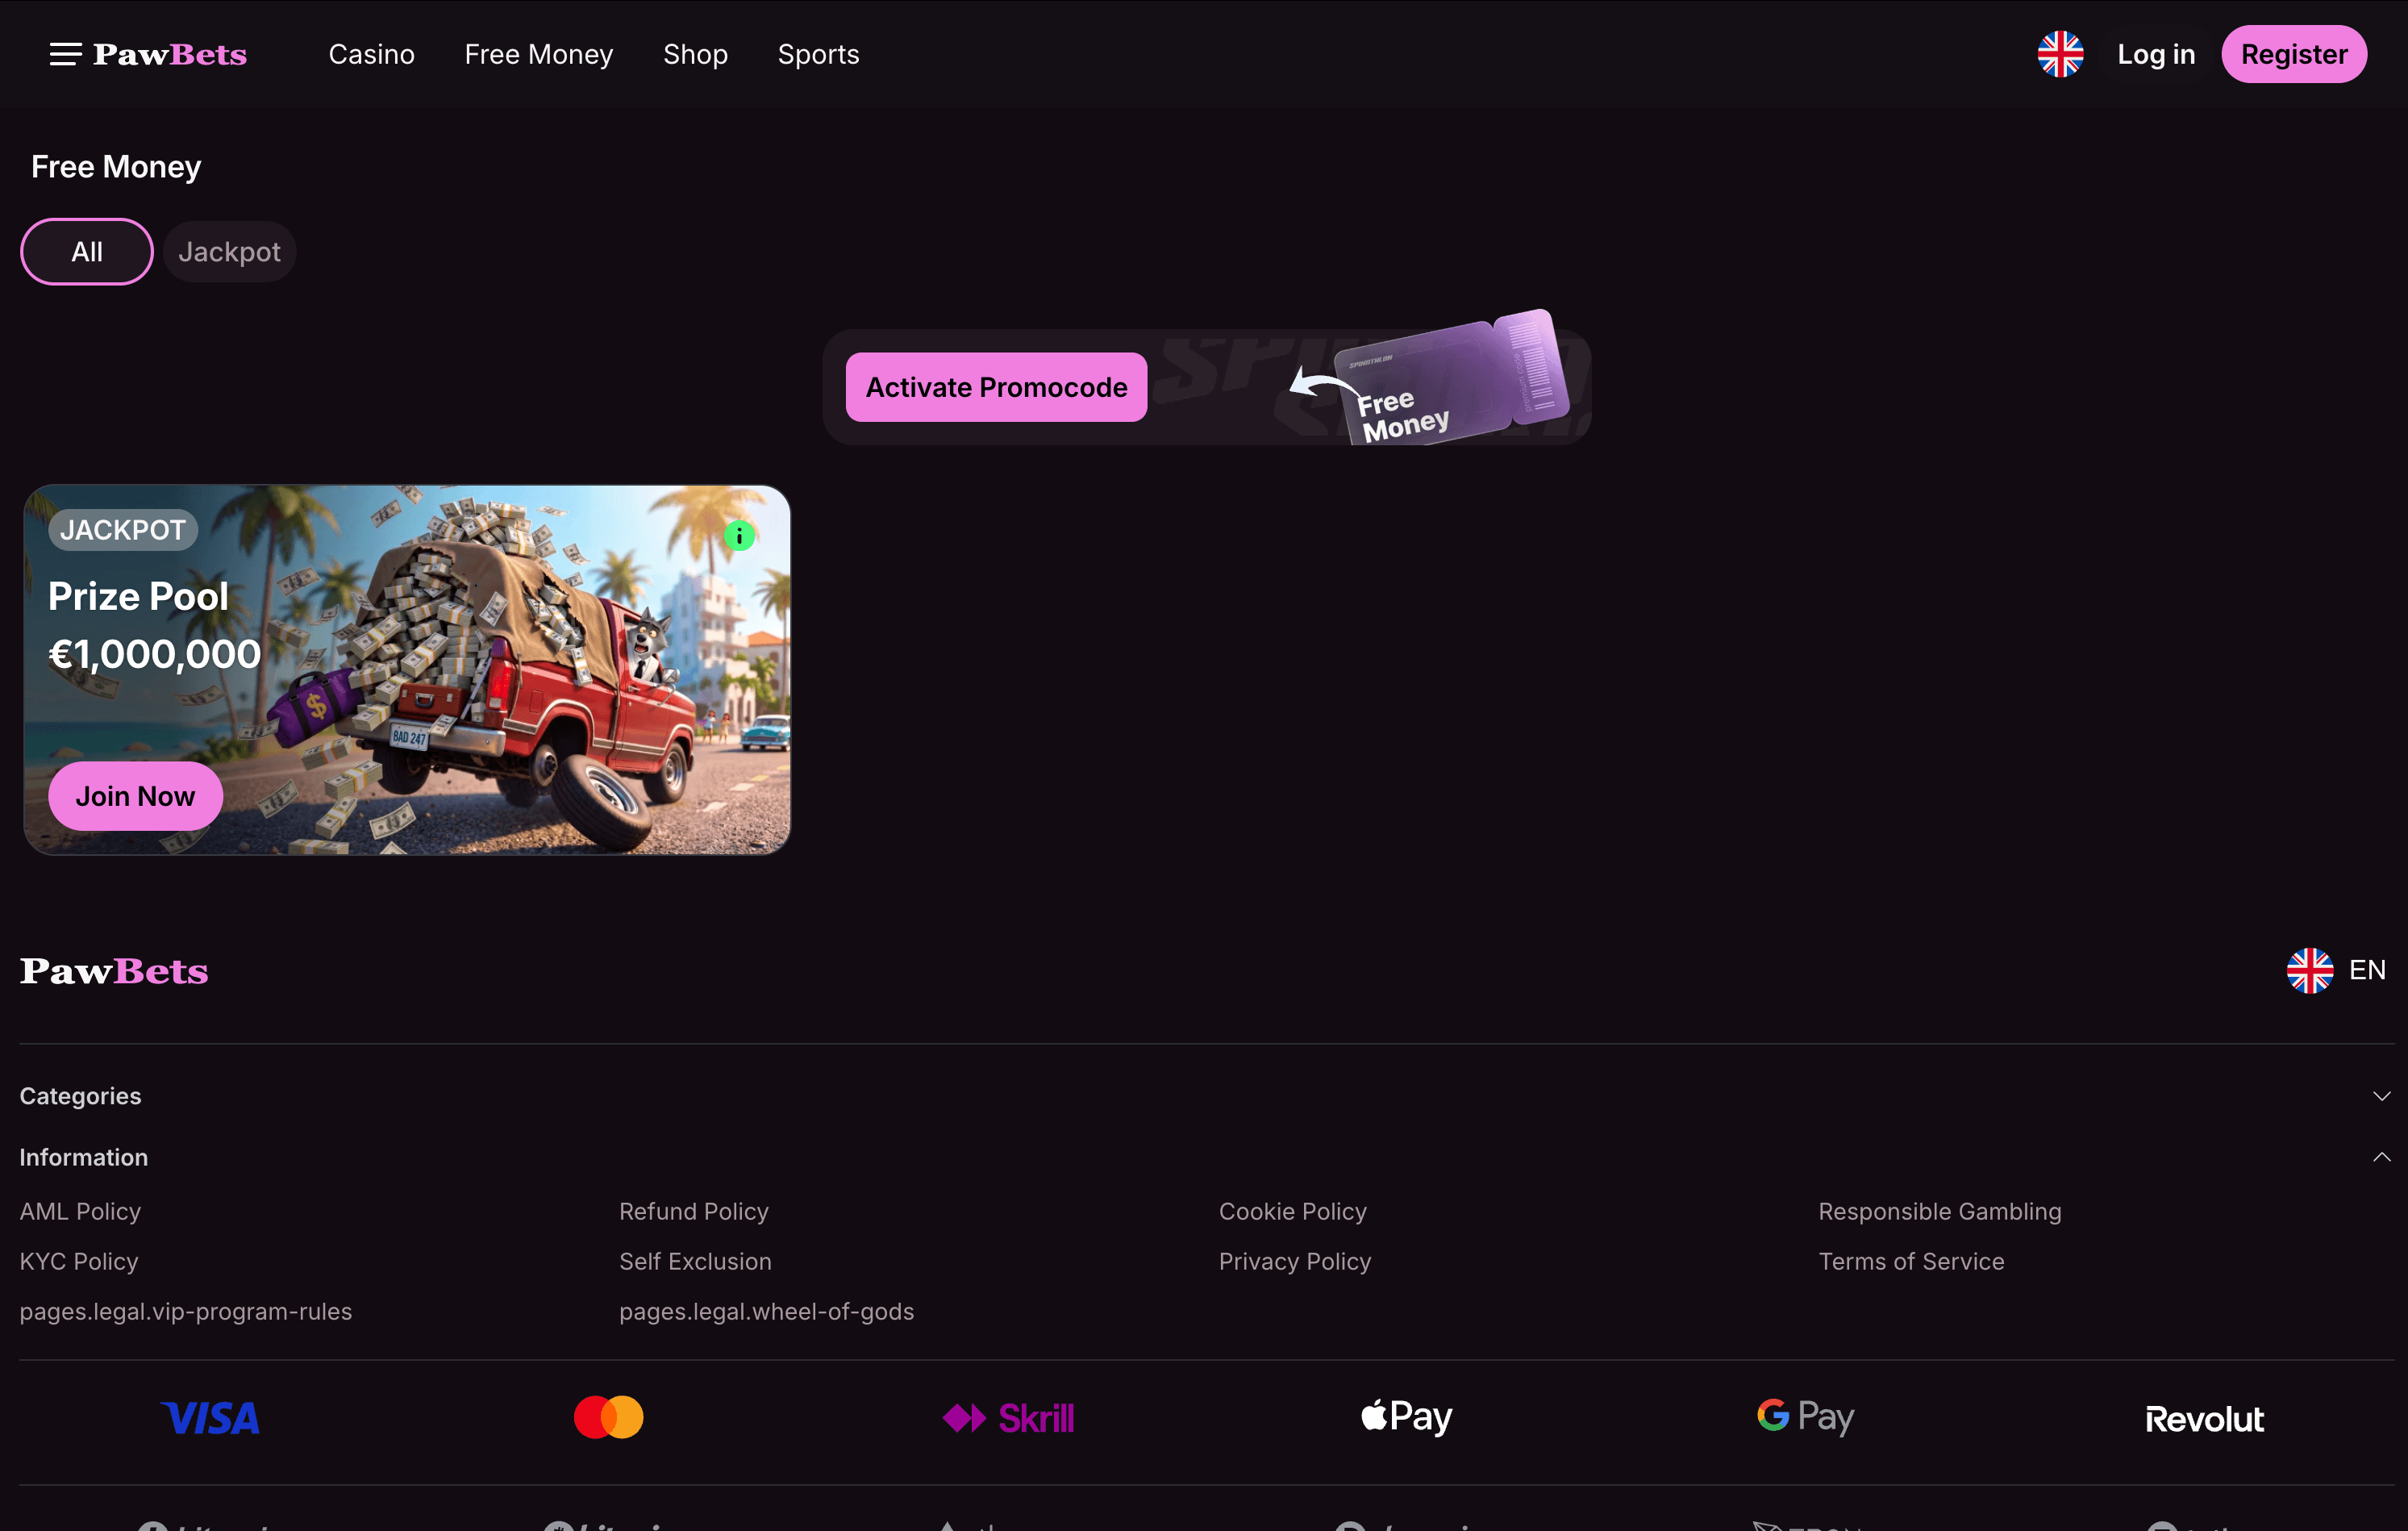
Task: Click Activate Promocode button
Action: pos(996,387)
